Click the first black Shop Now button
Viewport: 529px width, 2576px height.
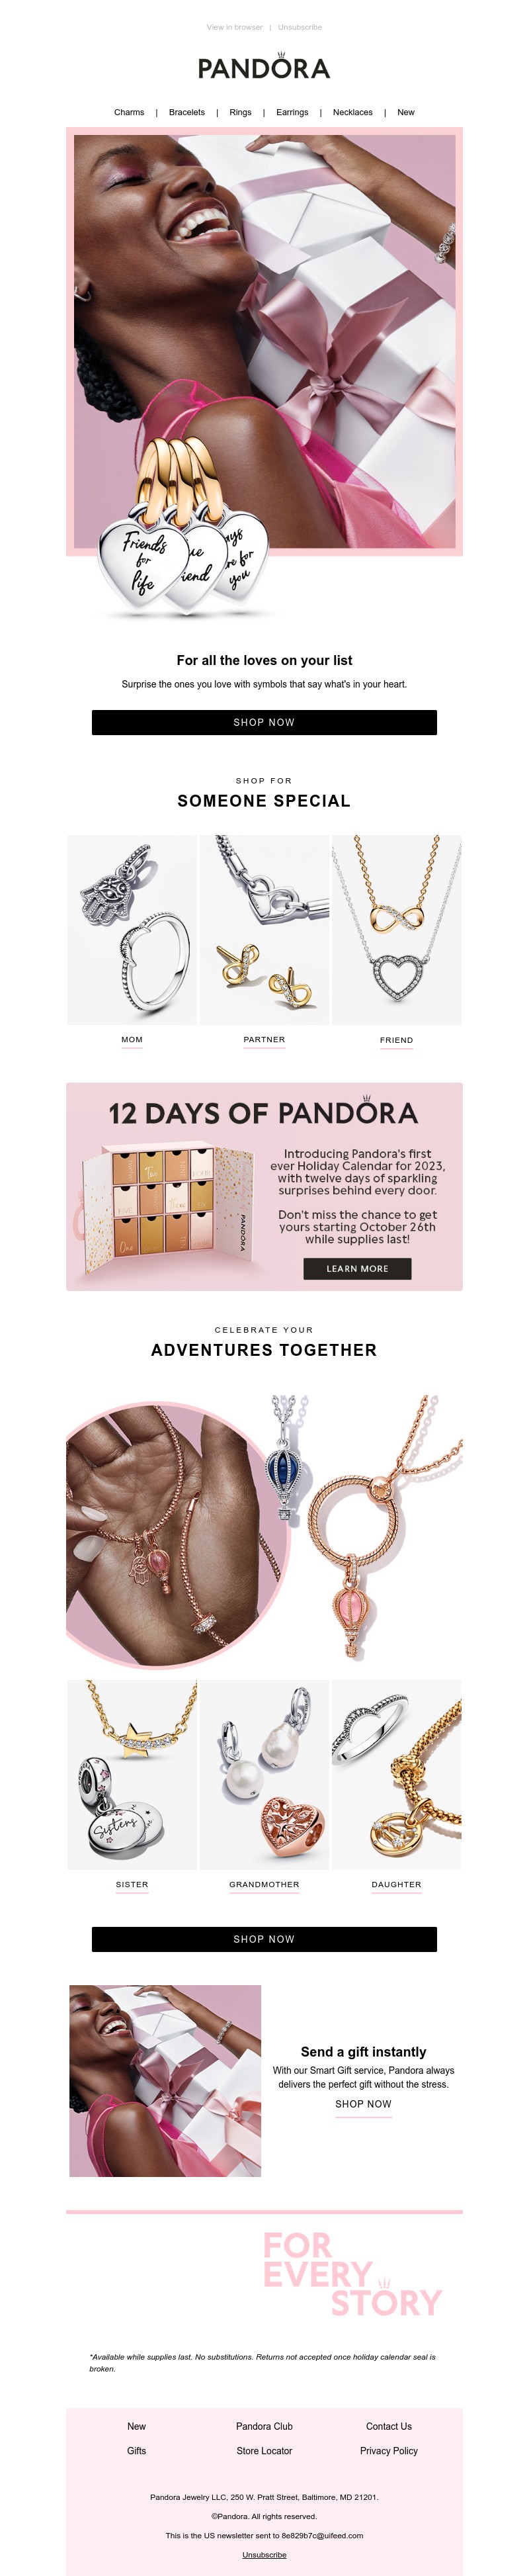264,722
